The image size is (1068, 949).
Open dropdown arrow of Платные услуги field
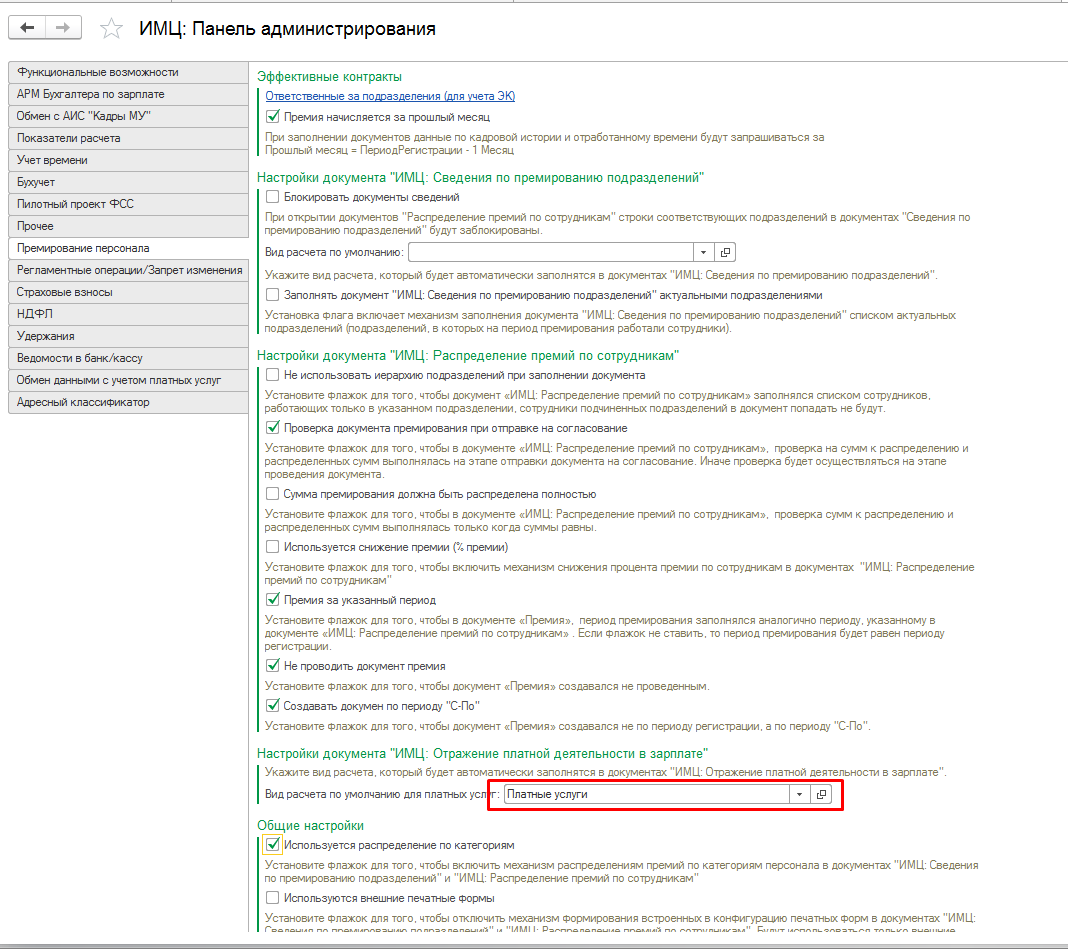click(798, 794)
